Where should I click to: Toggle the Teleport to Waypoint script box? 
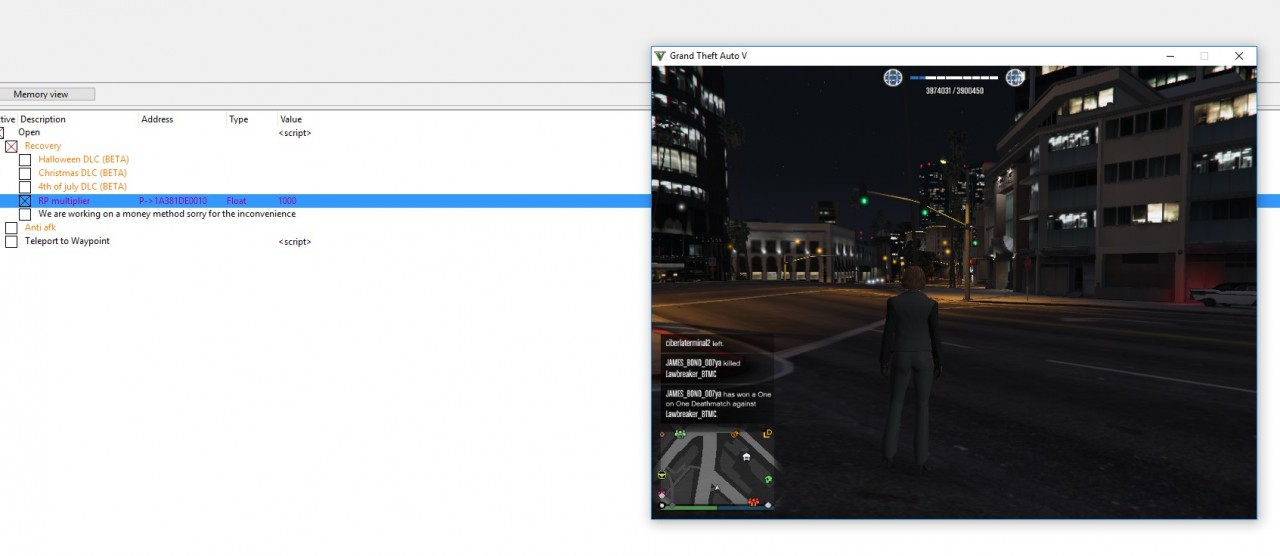pyautogui.click(x=11, y=242)
